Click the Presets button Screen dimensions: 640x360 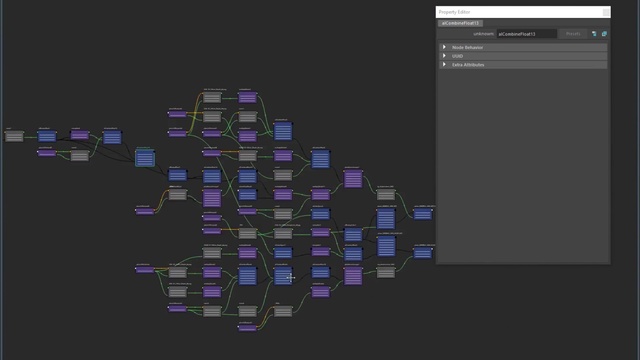(573, 34)
